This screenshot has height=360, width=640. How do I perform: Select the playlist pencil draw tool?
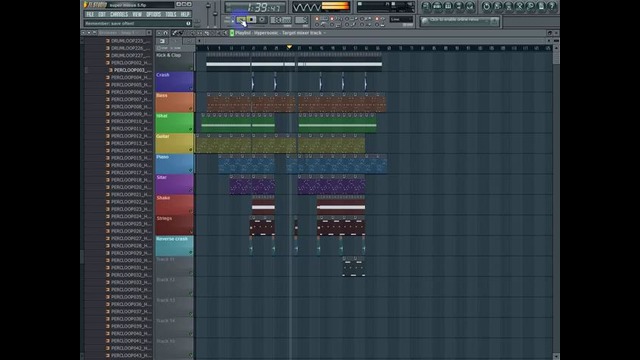pyautogui.click(x=174, y=33)
